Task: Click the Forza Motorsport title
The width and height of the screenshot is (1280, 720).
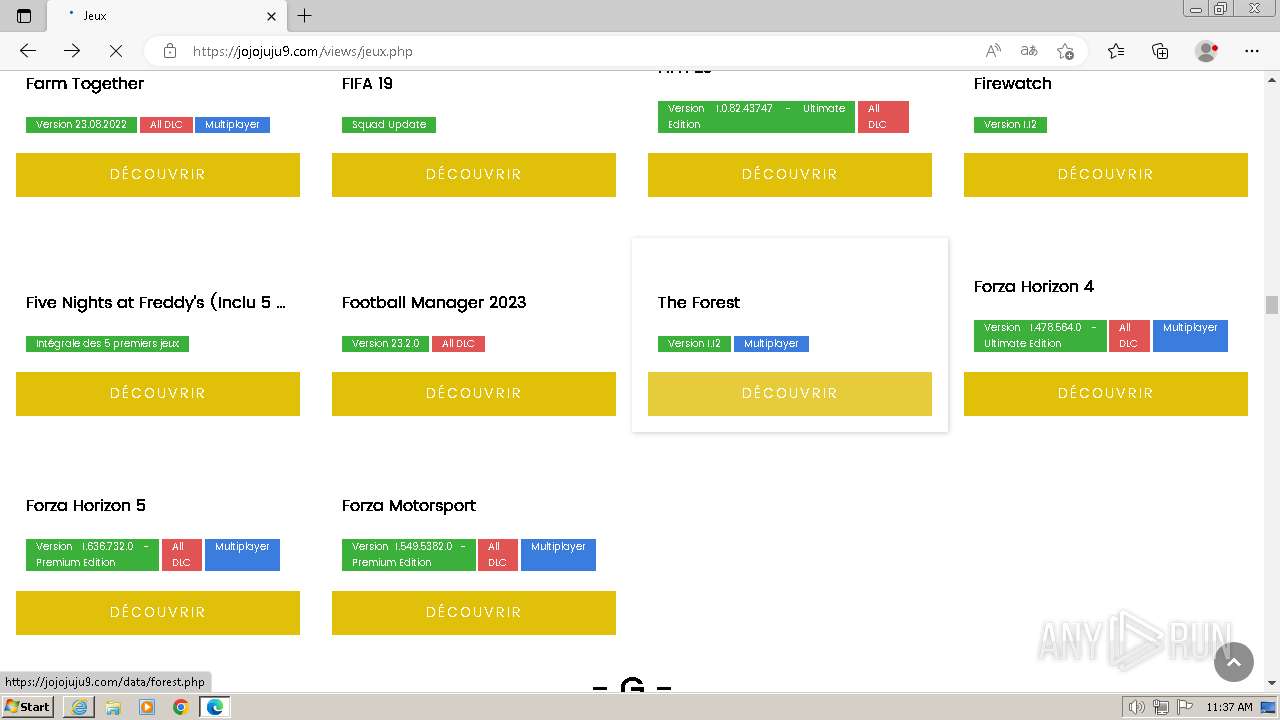Action: point(409,506)
